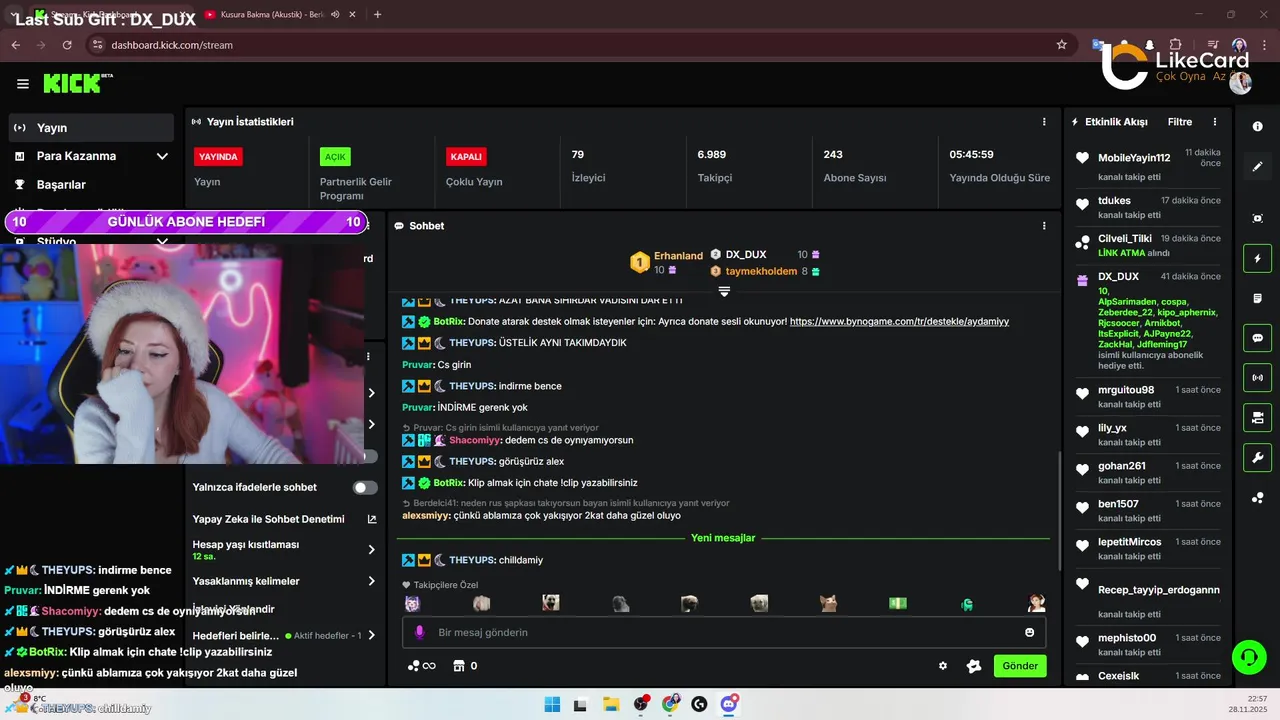The width and height of the screenshot is (1280, 720).
Task: Open Filtre in Etkinlik Akışı
Action: coord(1180,122)
